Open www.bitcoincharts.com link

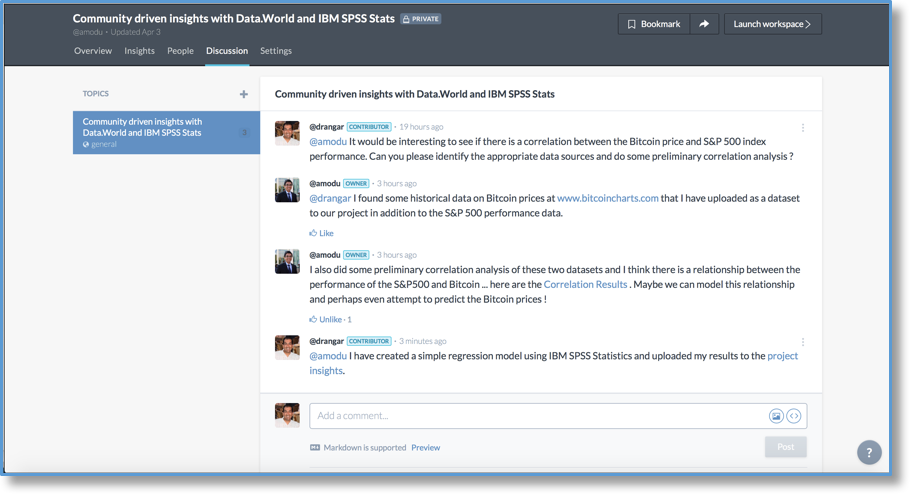608,198
